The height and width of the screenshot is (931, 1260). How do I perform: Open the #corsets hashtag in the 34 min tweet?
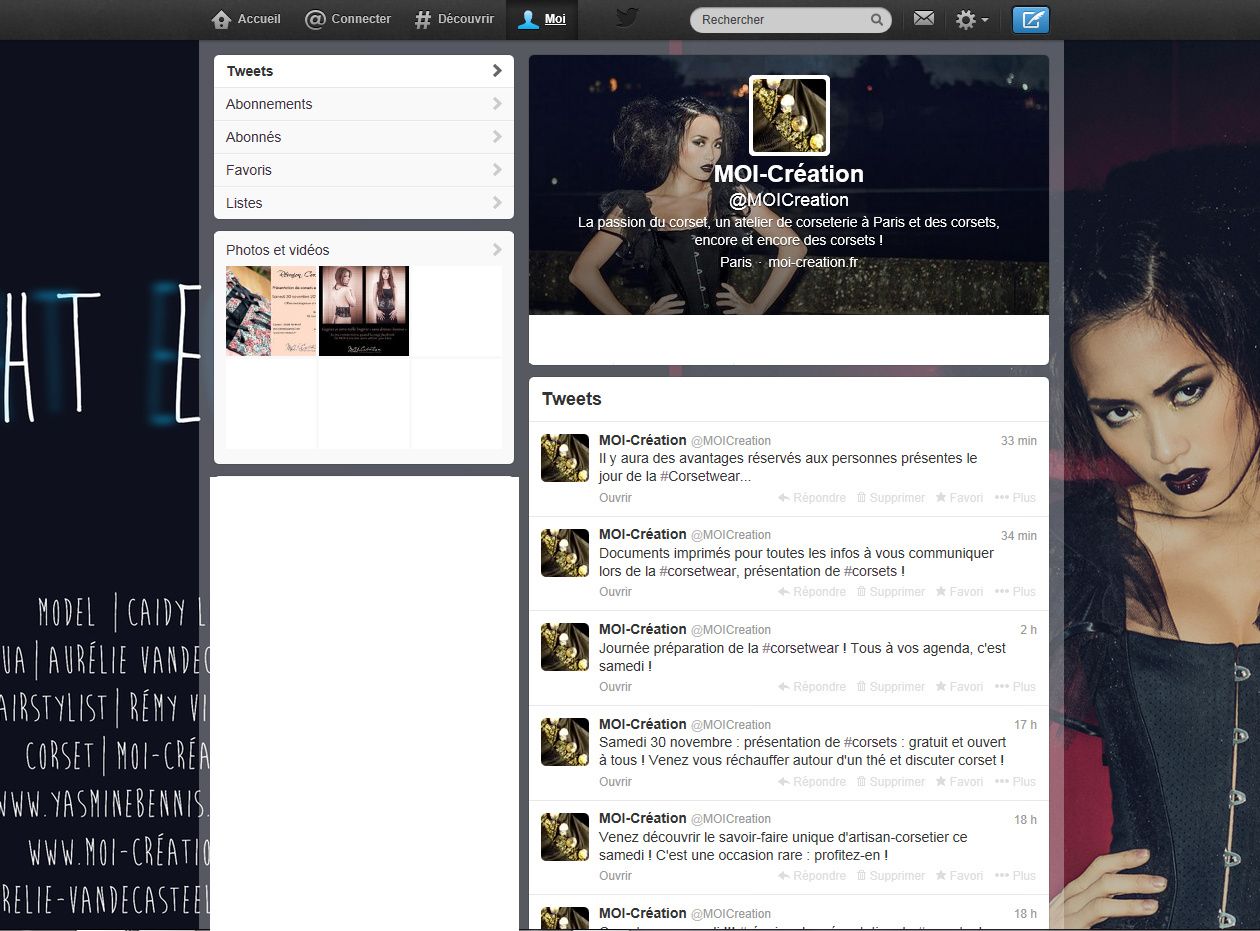[871, 572]
